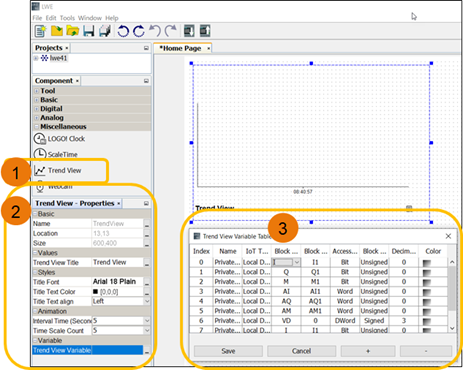This screenshot has width=463, height=370.
Task: Click the rotate counterclockwise icon
Action: 123,31
